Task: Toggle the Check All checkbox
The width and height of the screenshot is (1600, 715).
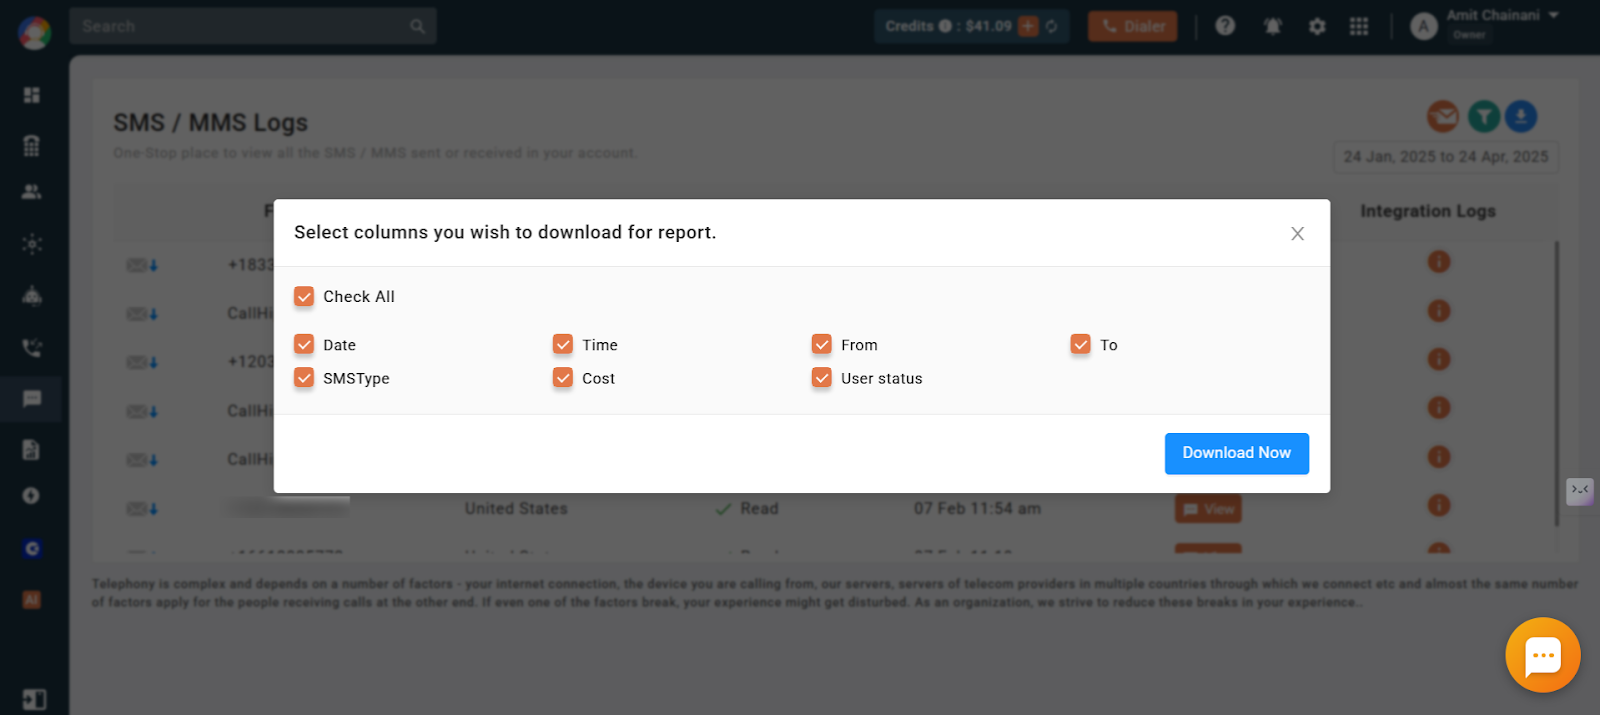Action: [x=304, y=297]
